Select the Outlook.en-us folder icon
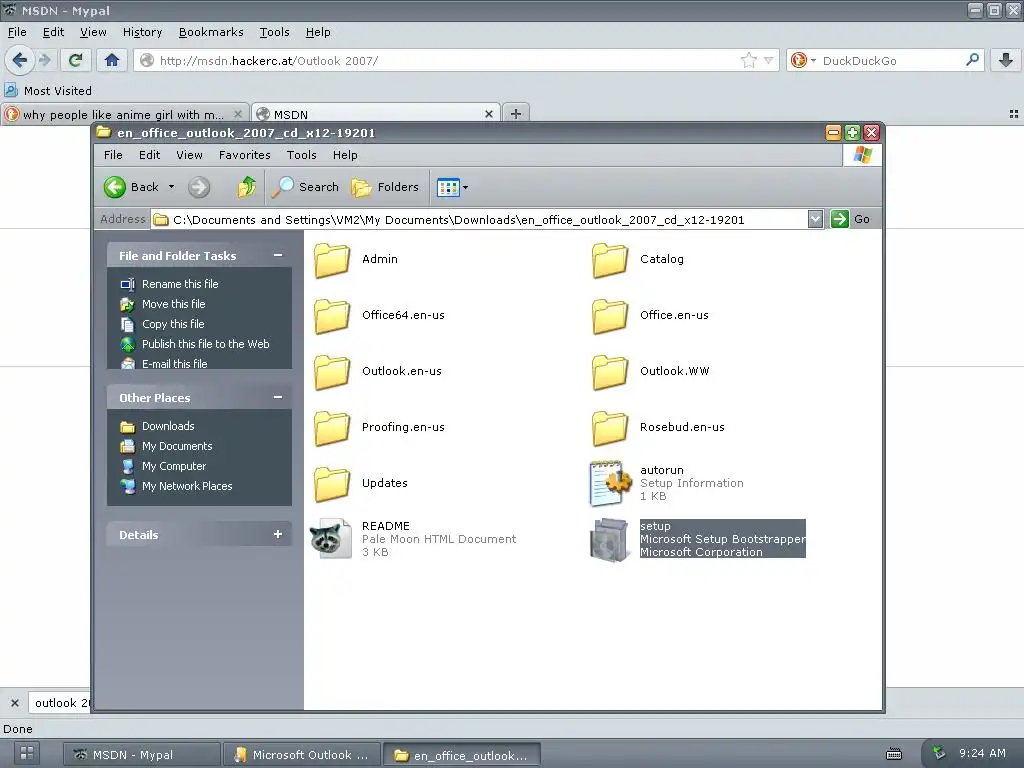The image size is (1024, 768). pos(332,372)
